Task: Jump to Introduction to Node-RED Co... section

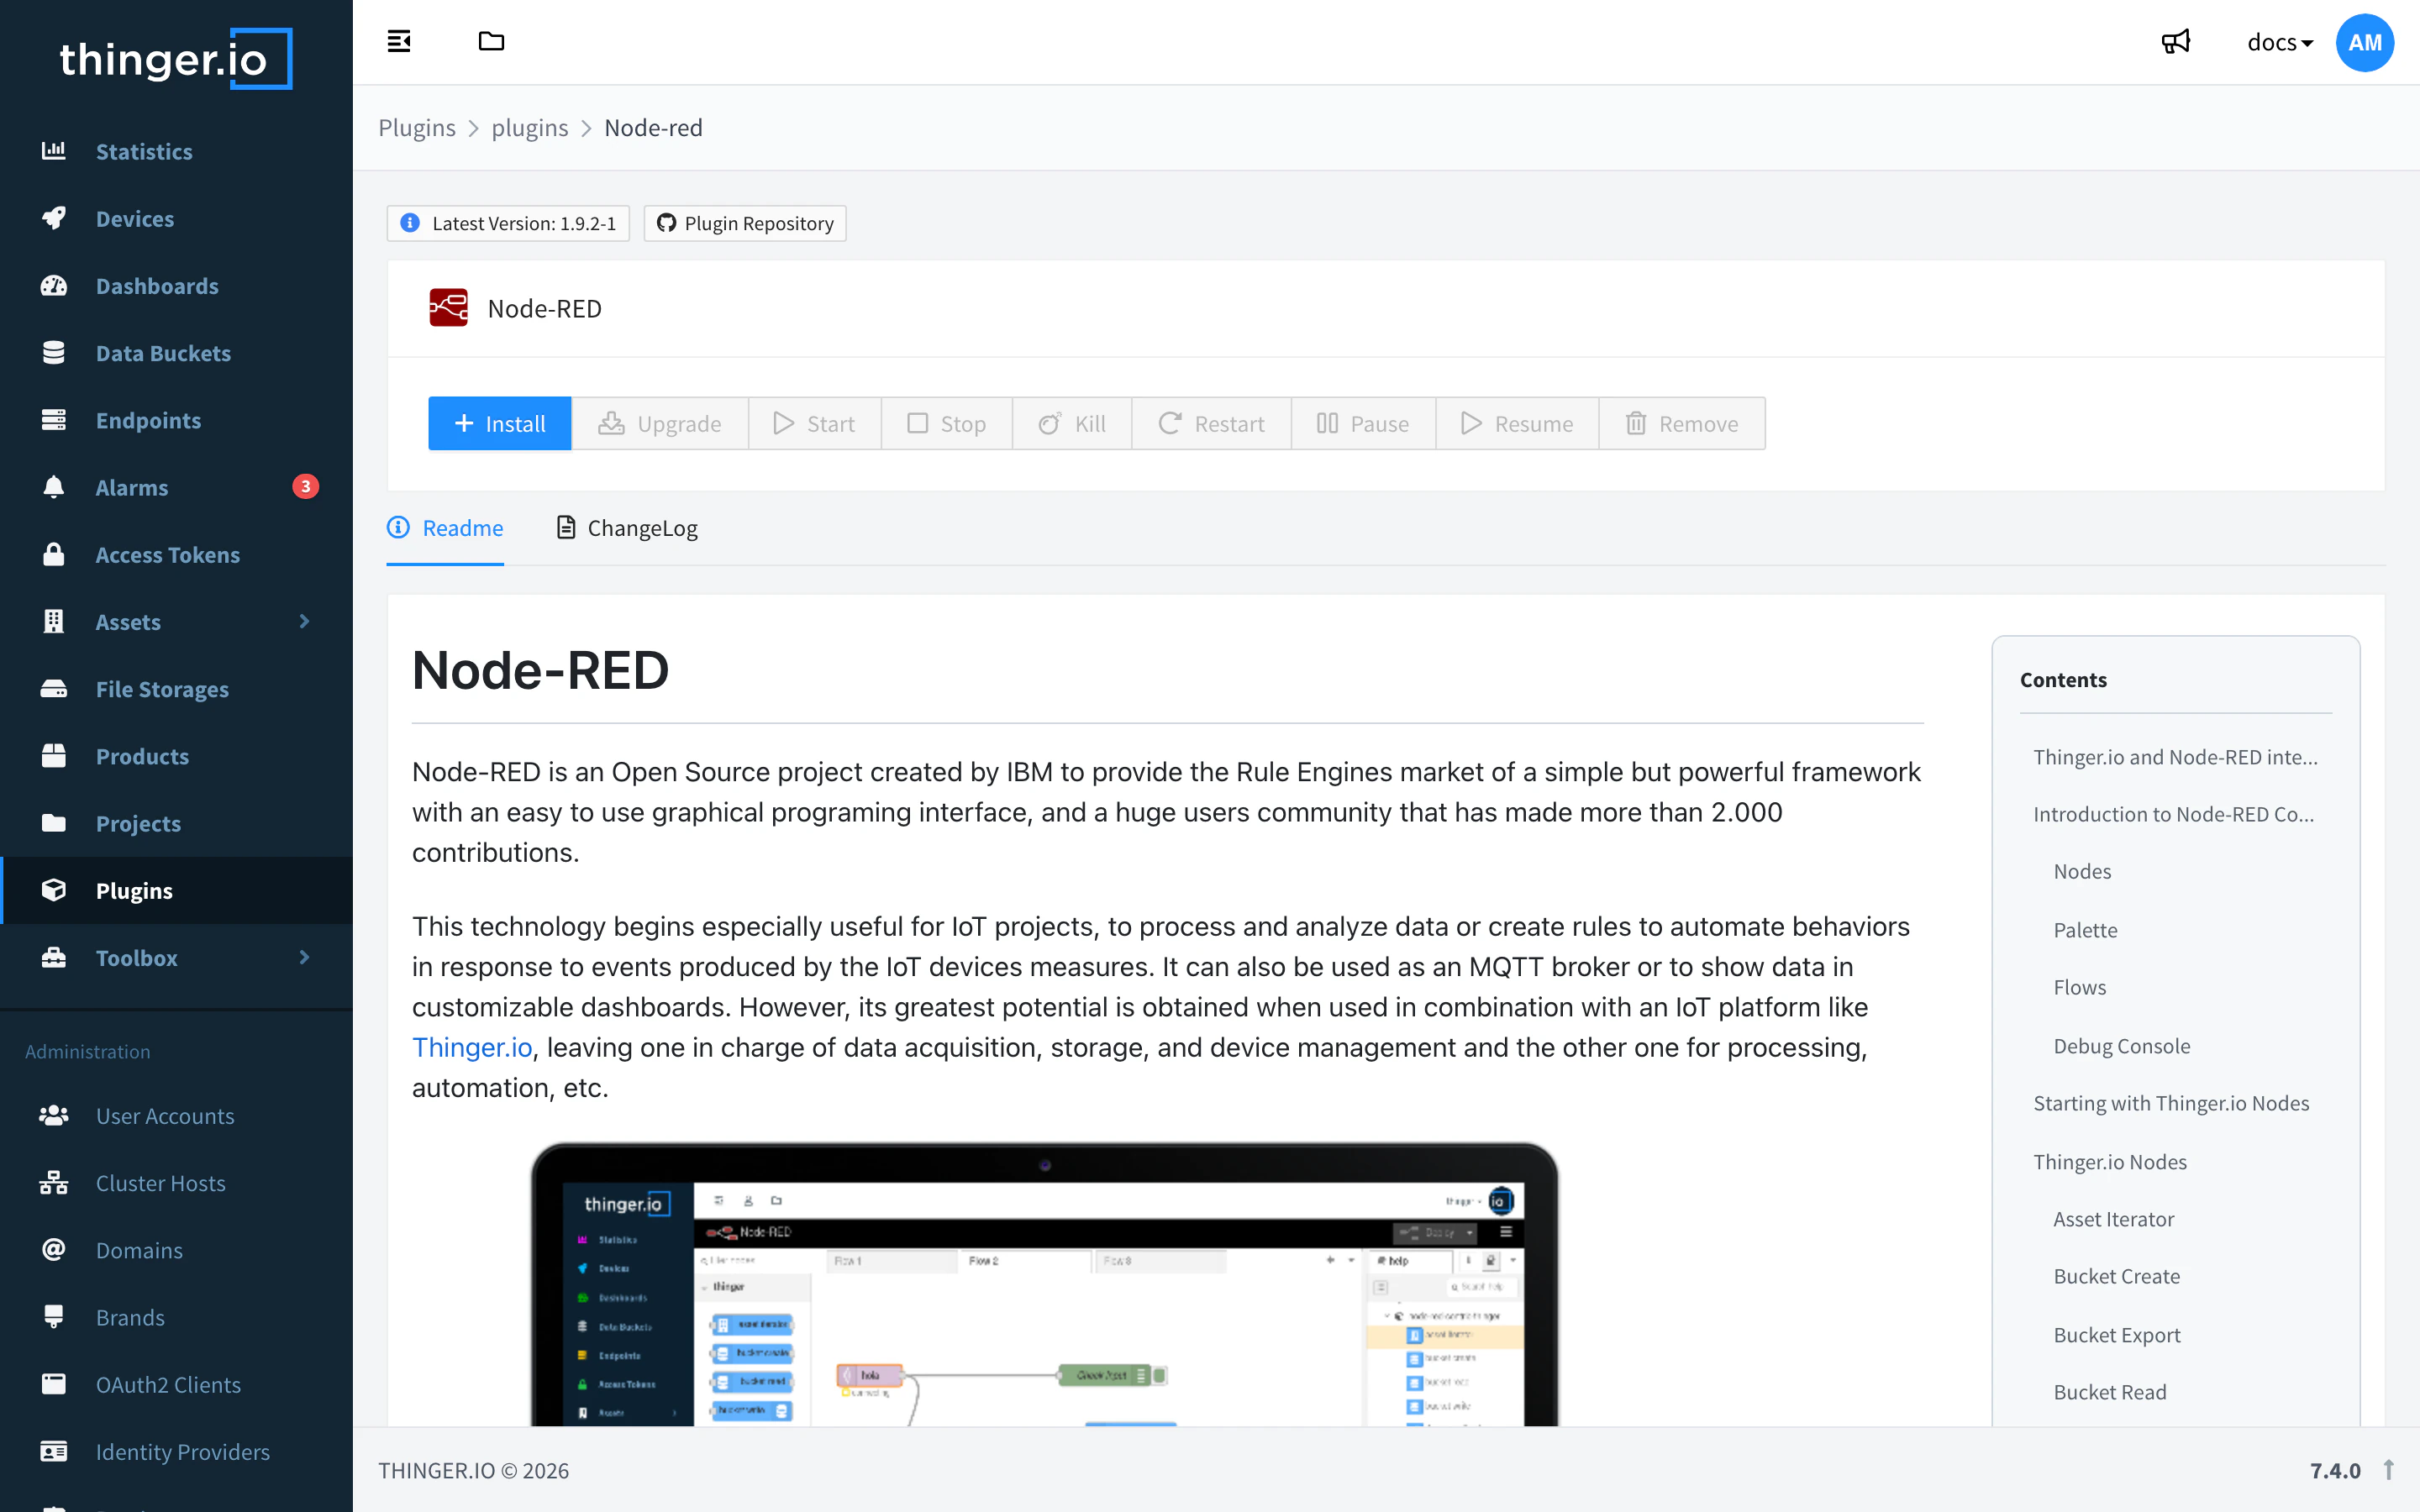Action: pyautogui.click(x=2173, y=814)
